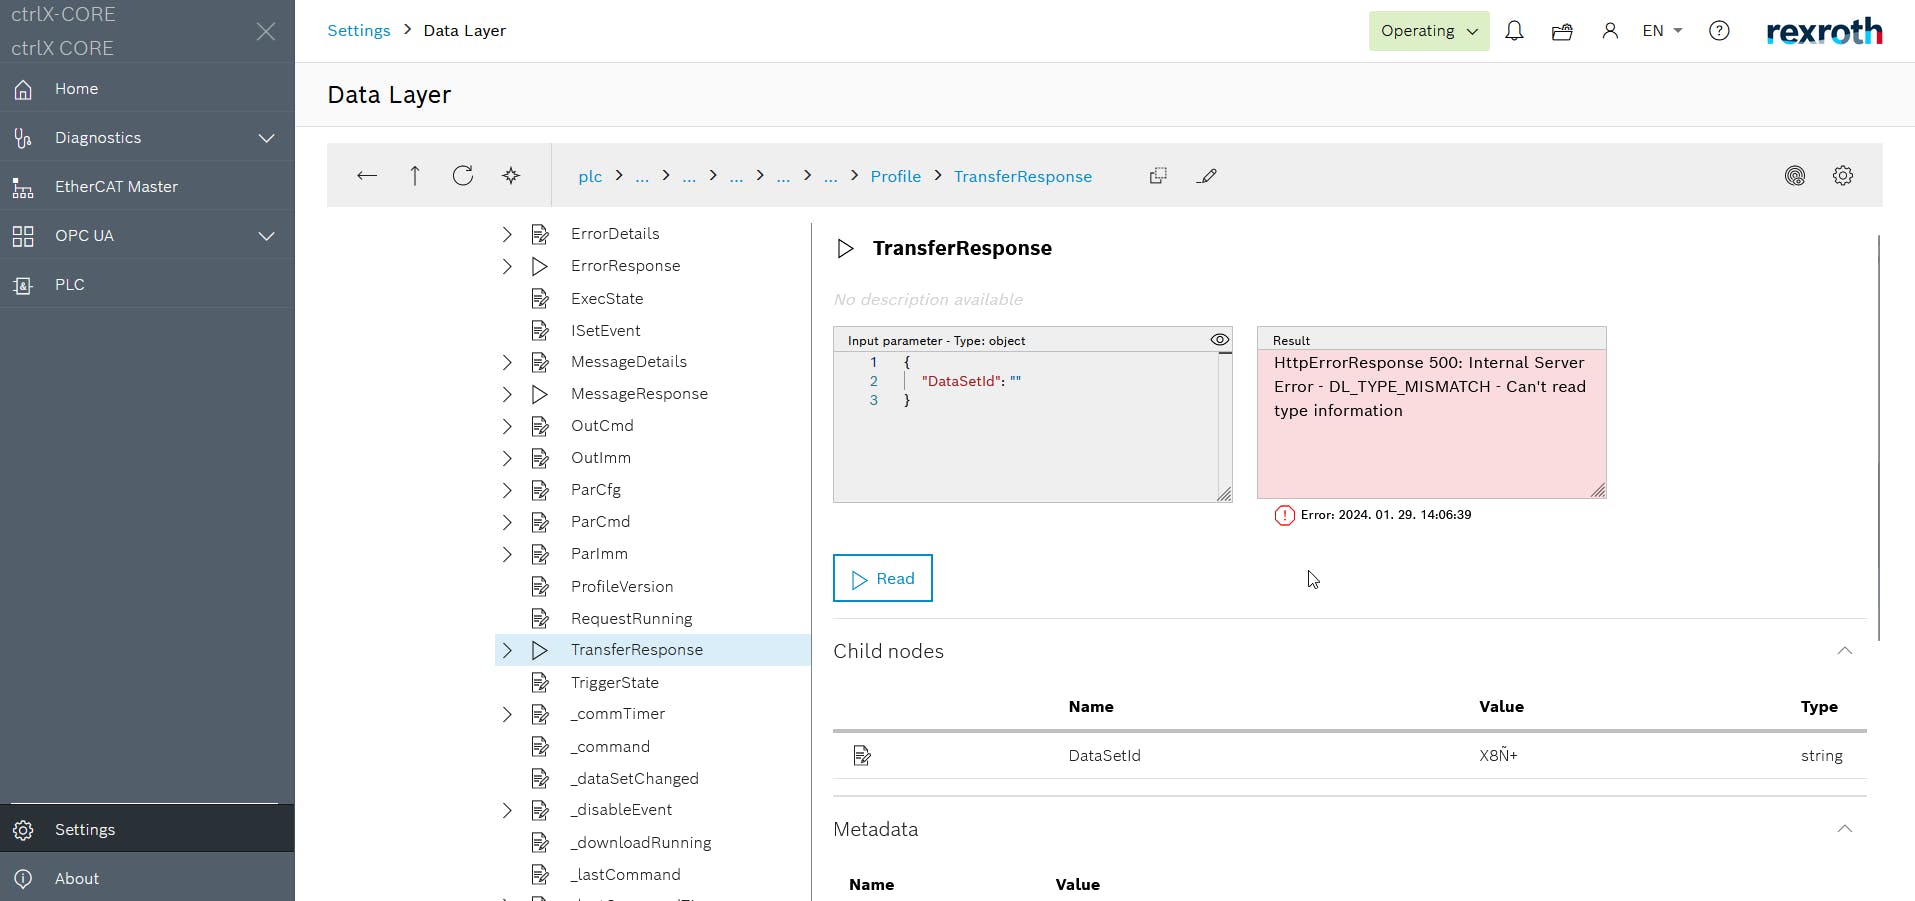
Task: Open the Operating mode dropdown
Action: click(x=1429, y=31)
